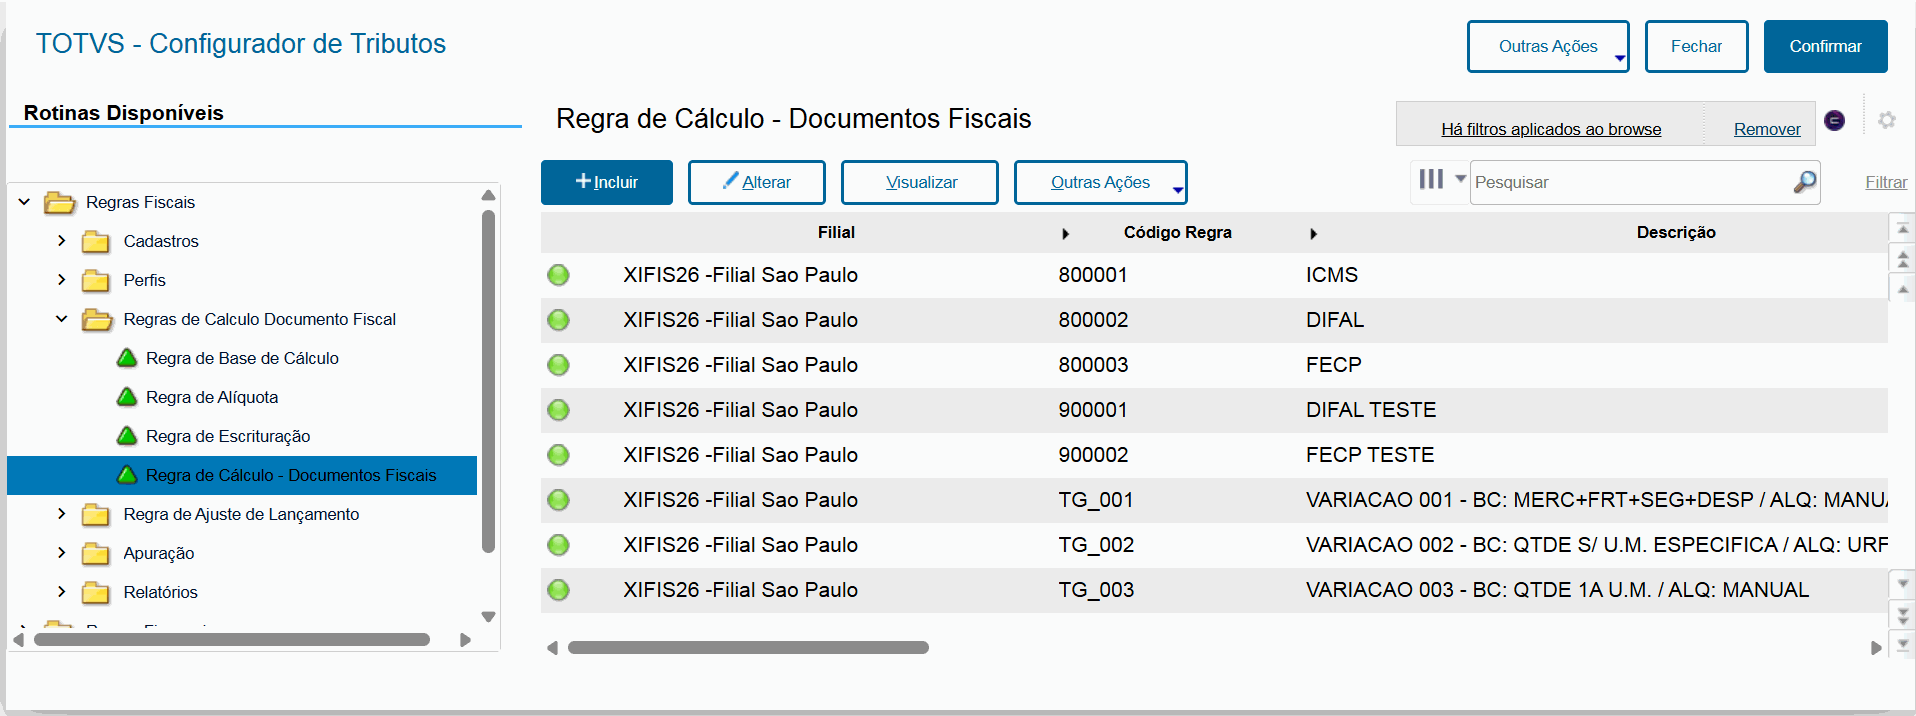Click the Remover filter link

1766,129
